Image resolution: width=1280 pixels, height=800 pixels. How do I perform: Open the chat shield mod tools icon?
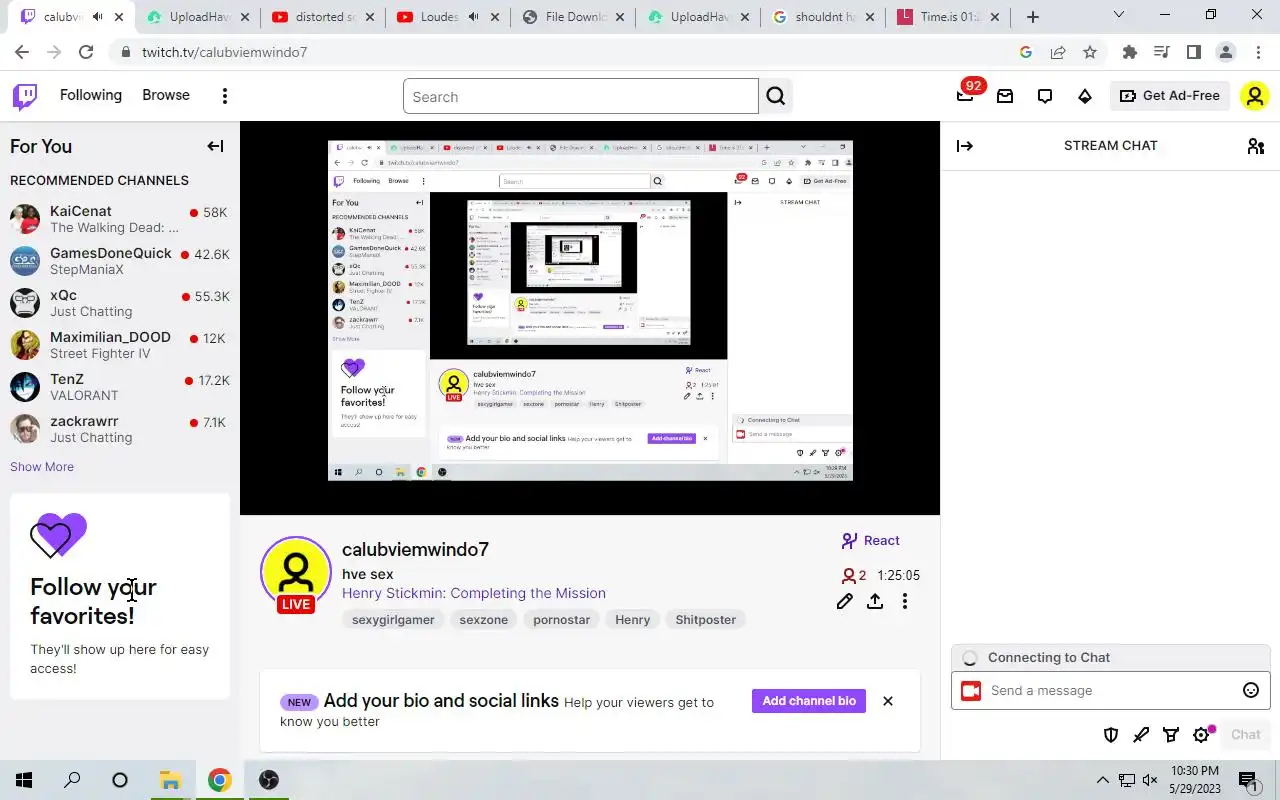click(x=1111, y=735)
